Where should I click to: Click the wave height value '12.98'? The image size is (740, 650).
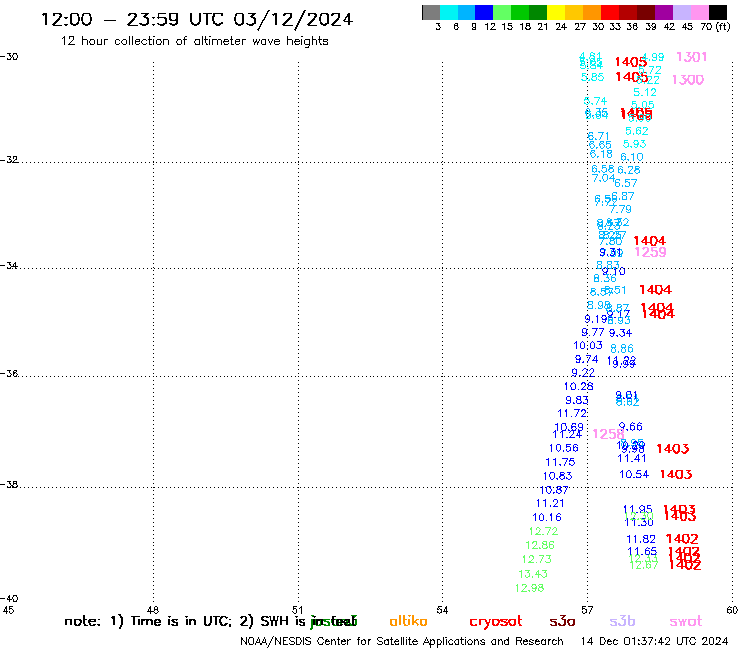point(530,588)
